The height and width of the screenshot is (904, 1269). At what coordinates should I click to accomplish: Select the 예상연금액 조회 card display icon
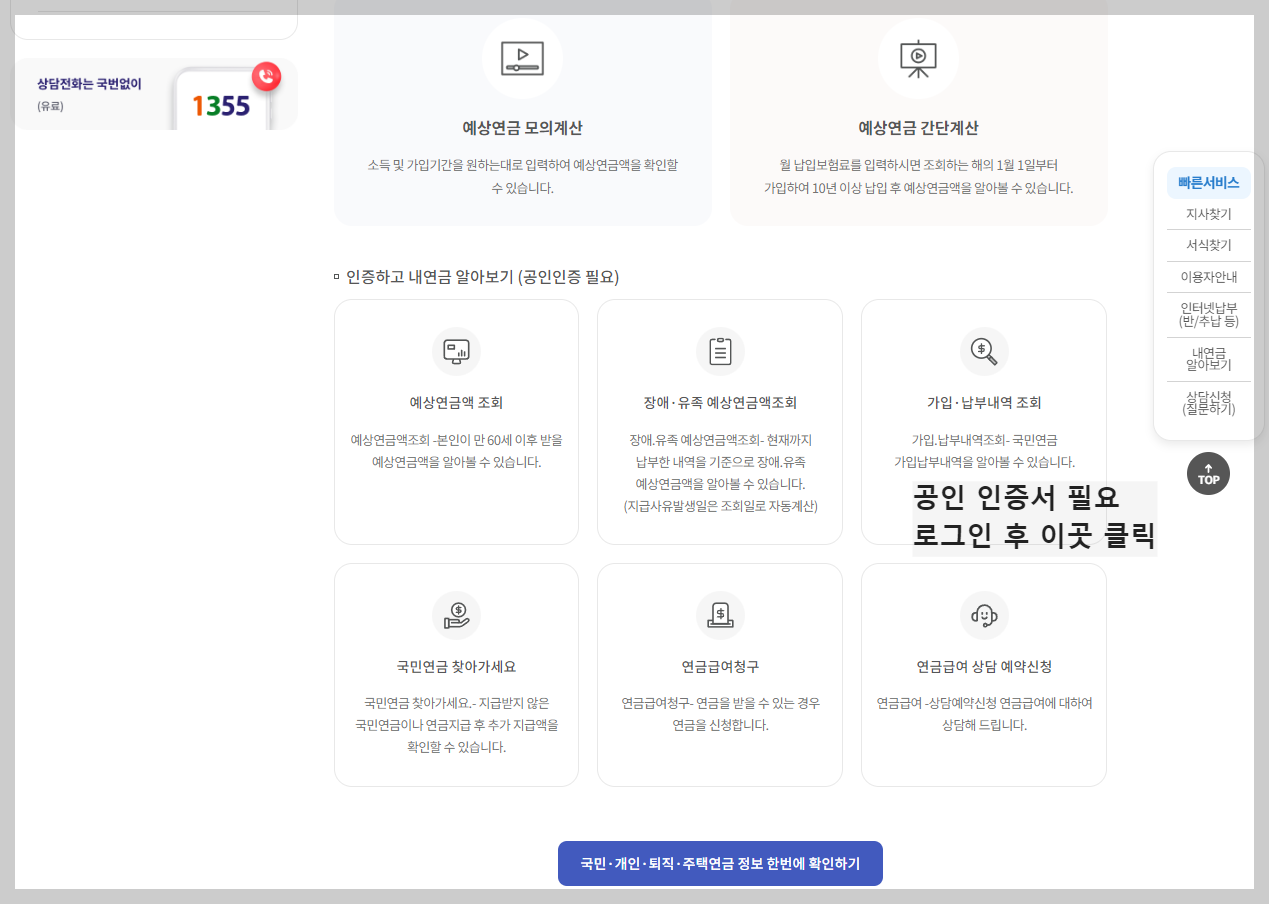(456, 351)
